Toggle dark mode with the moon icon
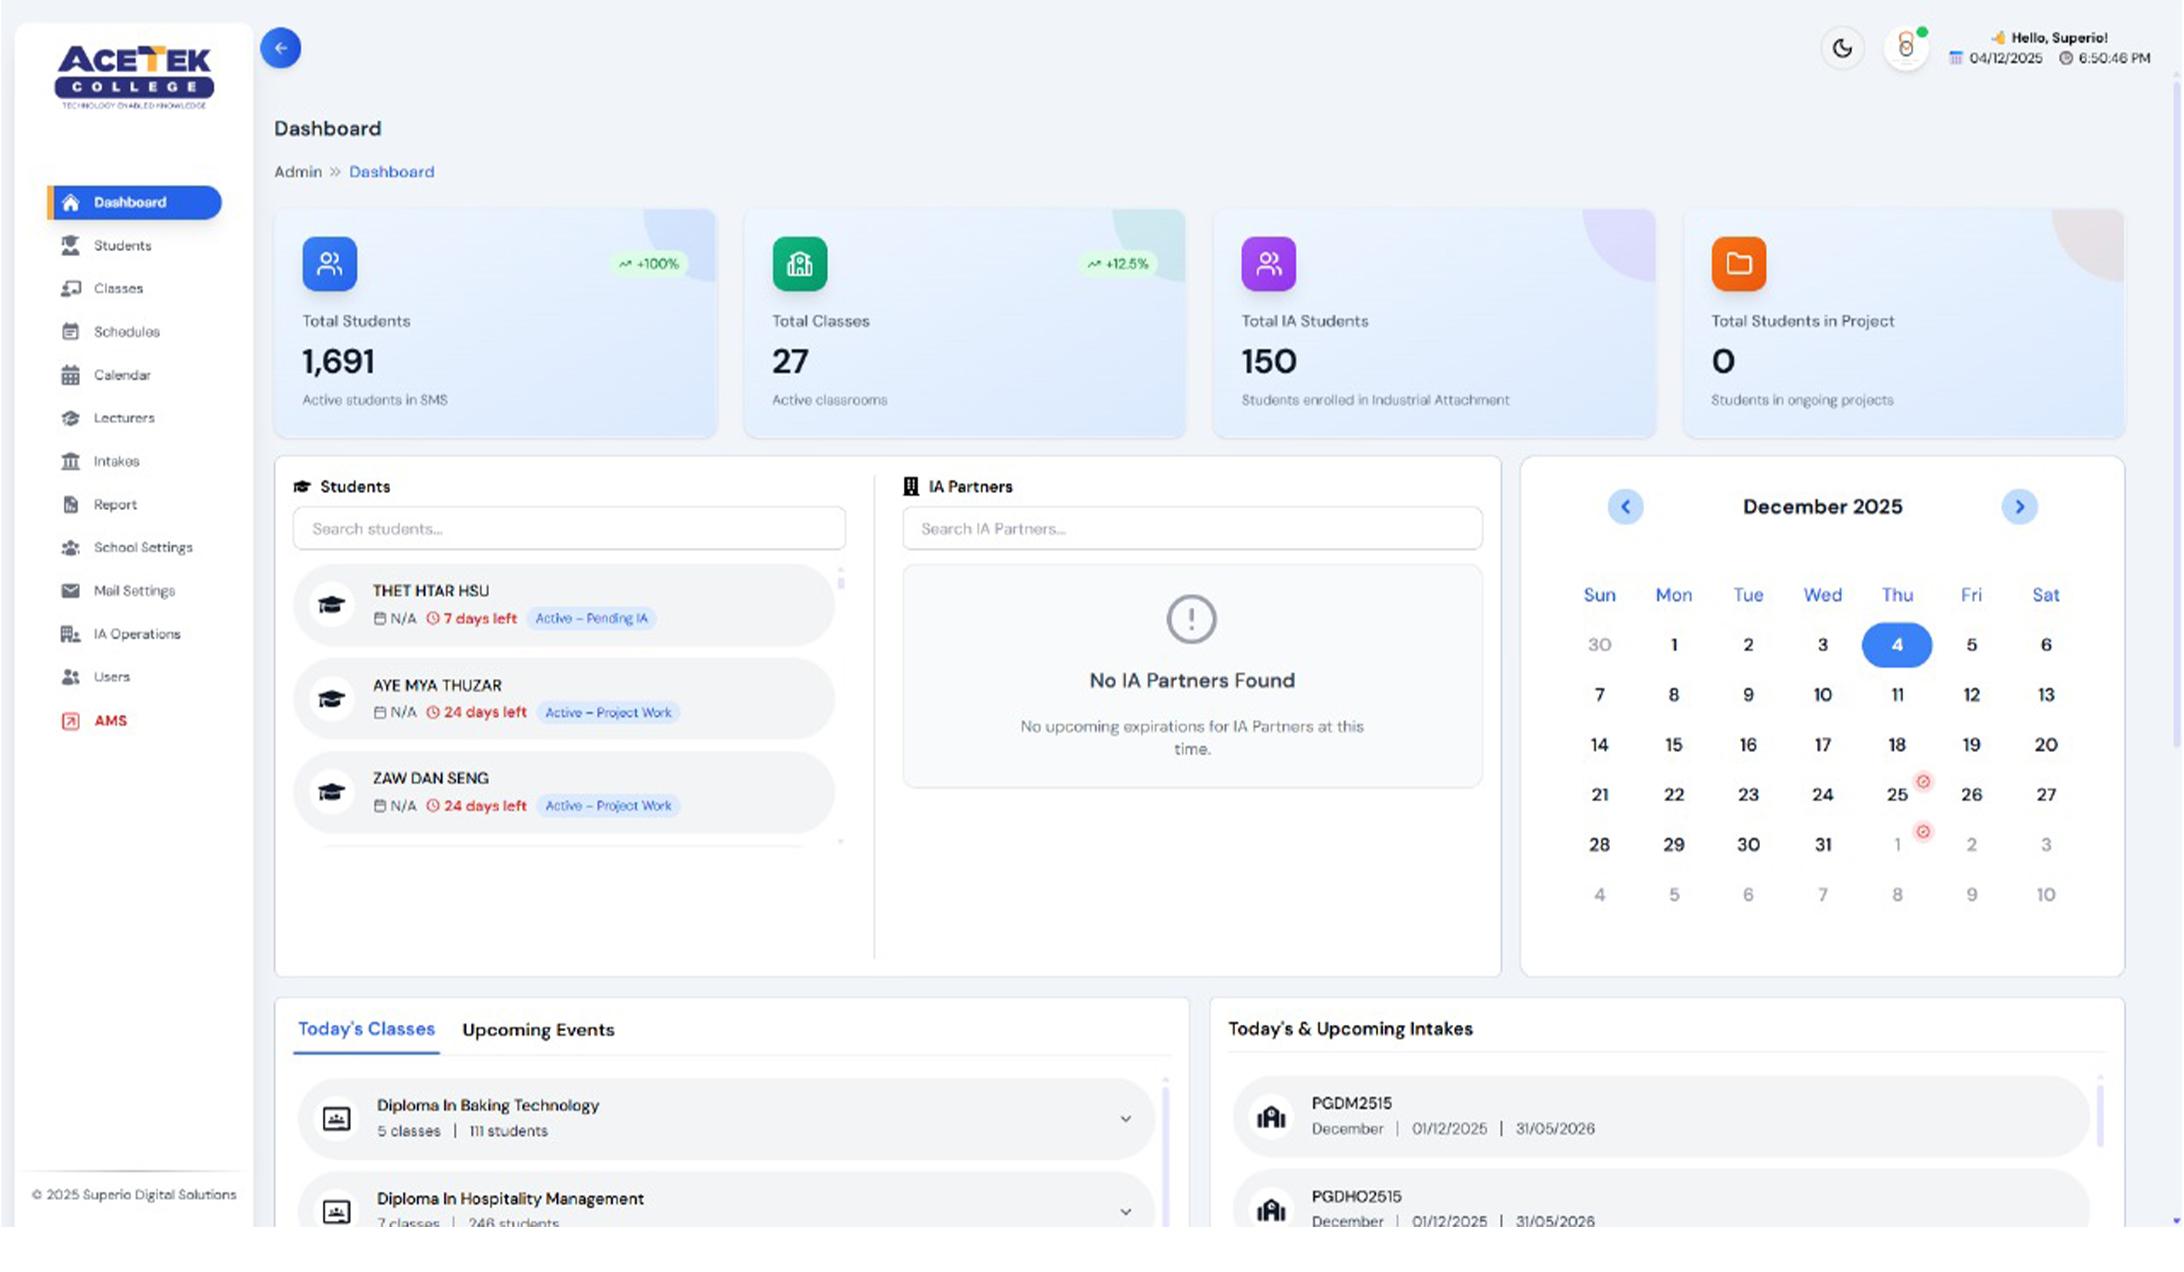The width and height of the screenshot is (2184, 1272). tap(1843, 48)
